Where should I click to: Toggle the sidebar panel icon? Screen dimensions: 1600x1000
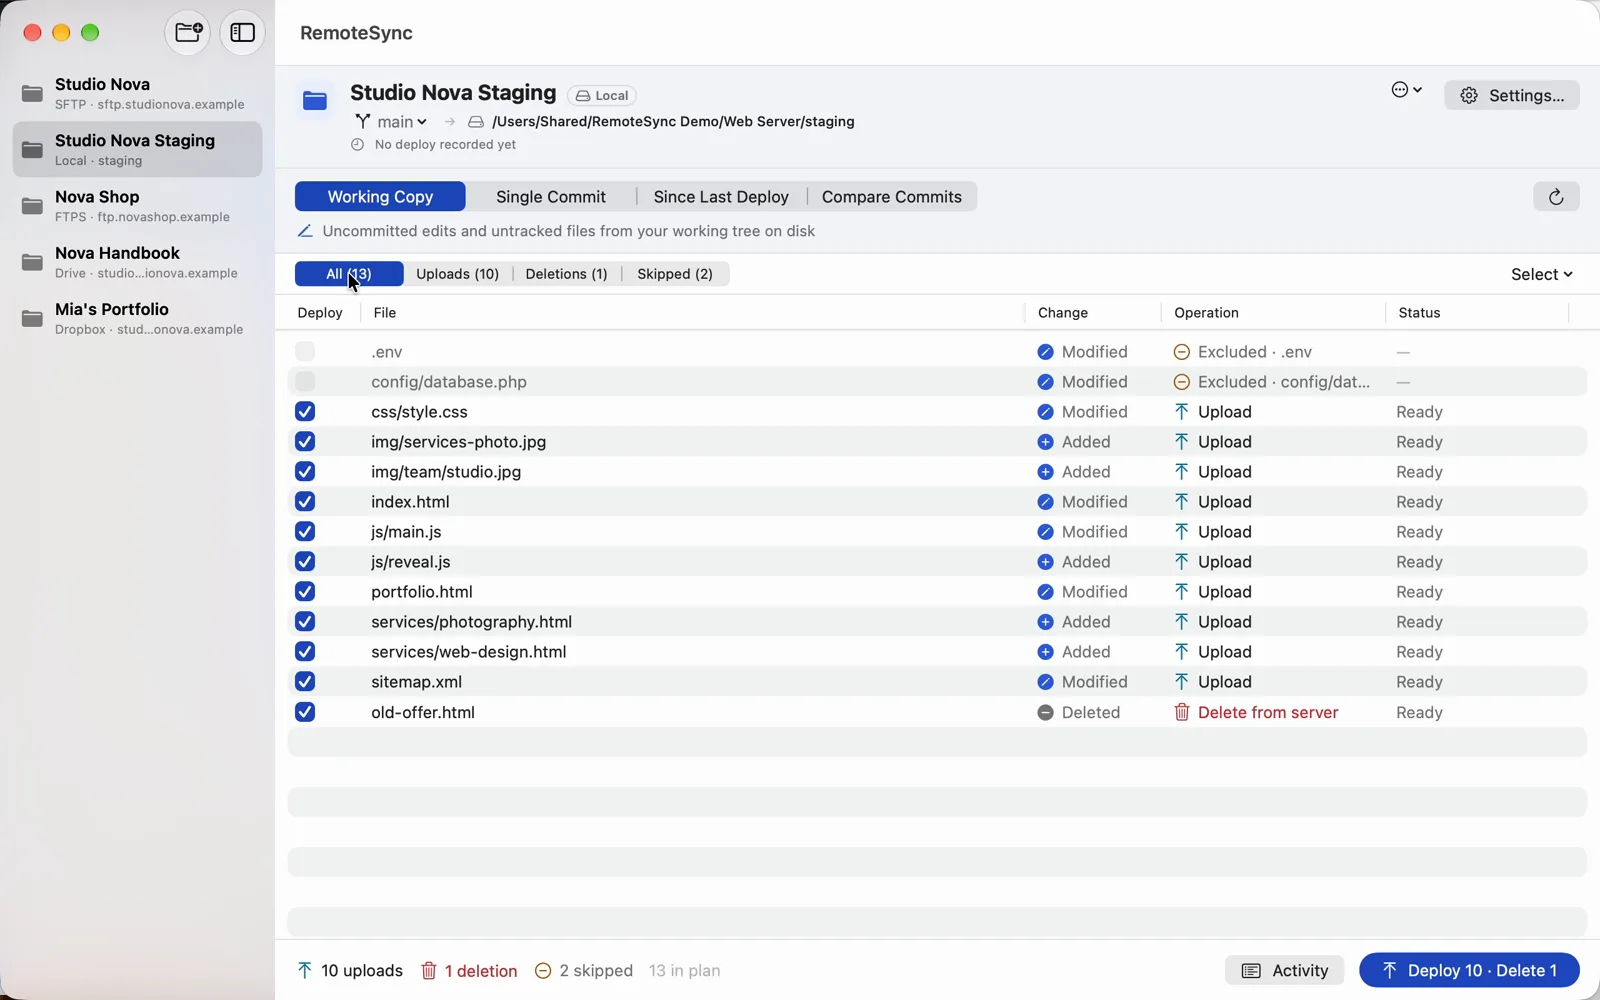pos(242,32)
